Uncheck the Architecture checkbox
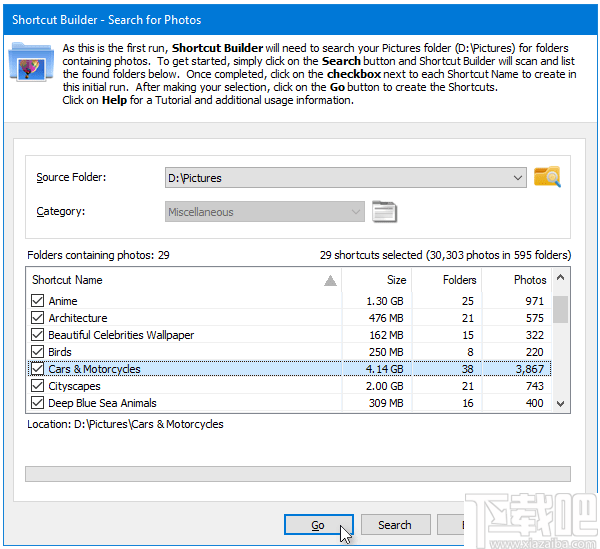The image size is (600, 549). (x=38, y=318)
